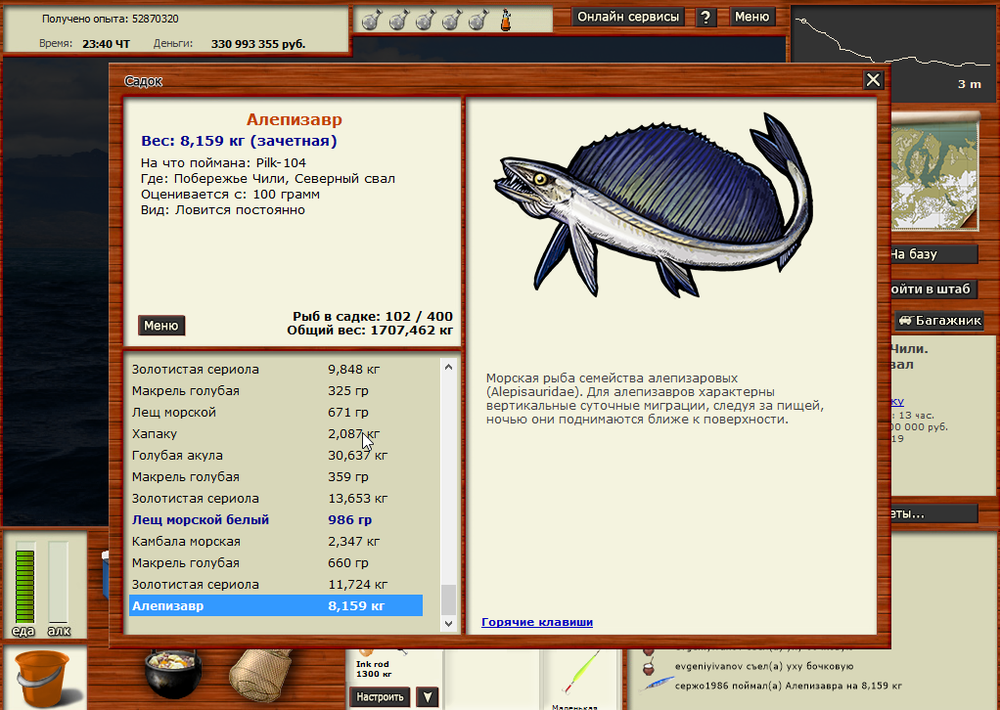Click the Настроить button
The height and width of the screenshot is (710, 1000).
pos(380,697)
